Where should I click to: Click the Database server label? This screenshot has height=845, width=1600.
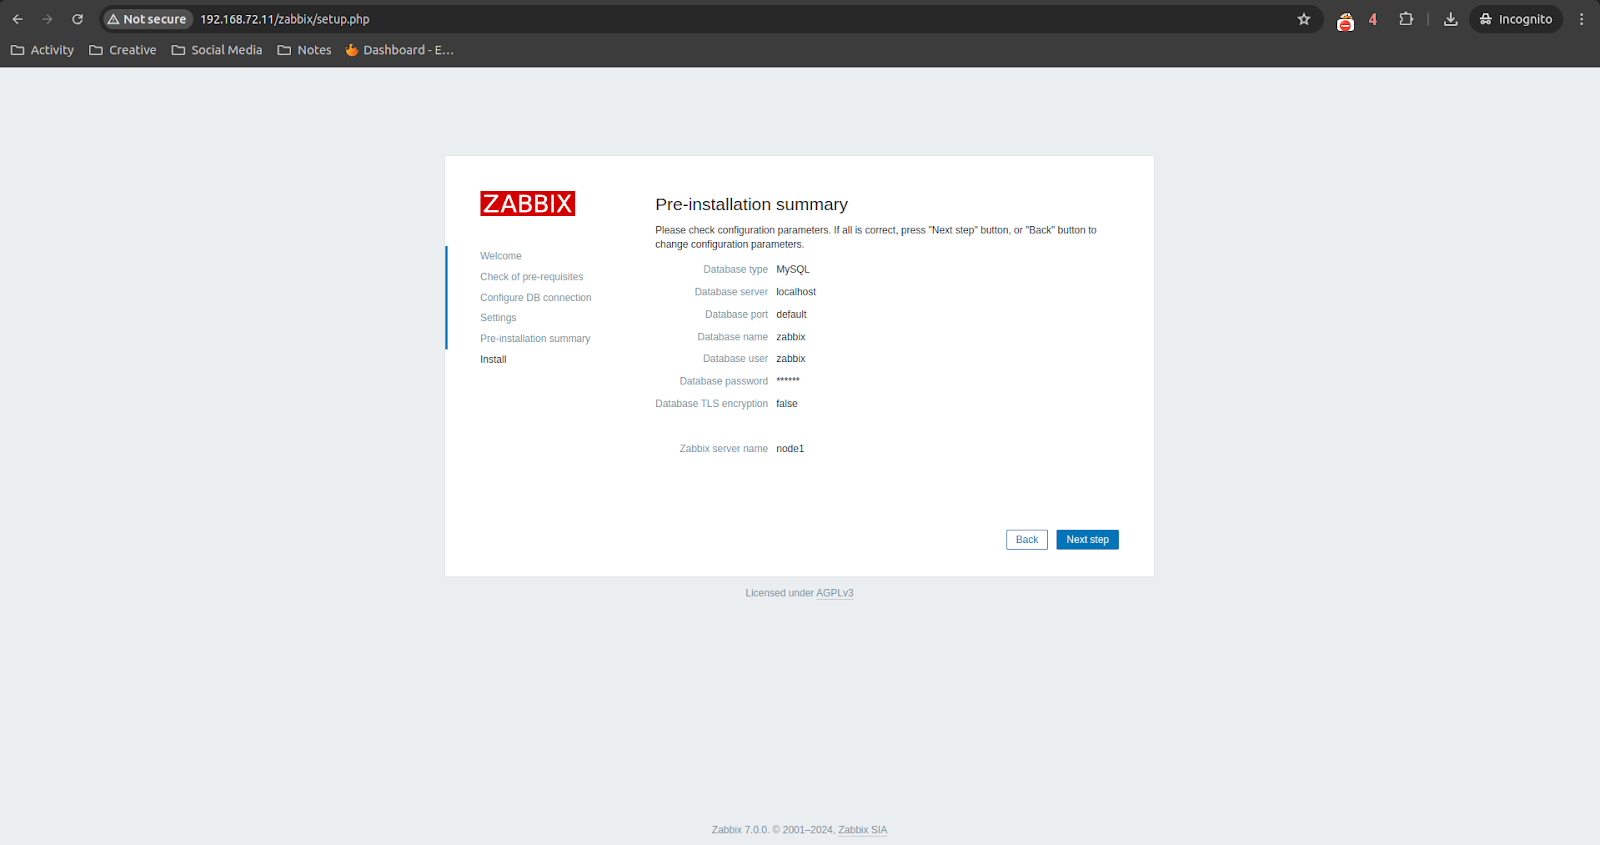[x=732, y=292]
